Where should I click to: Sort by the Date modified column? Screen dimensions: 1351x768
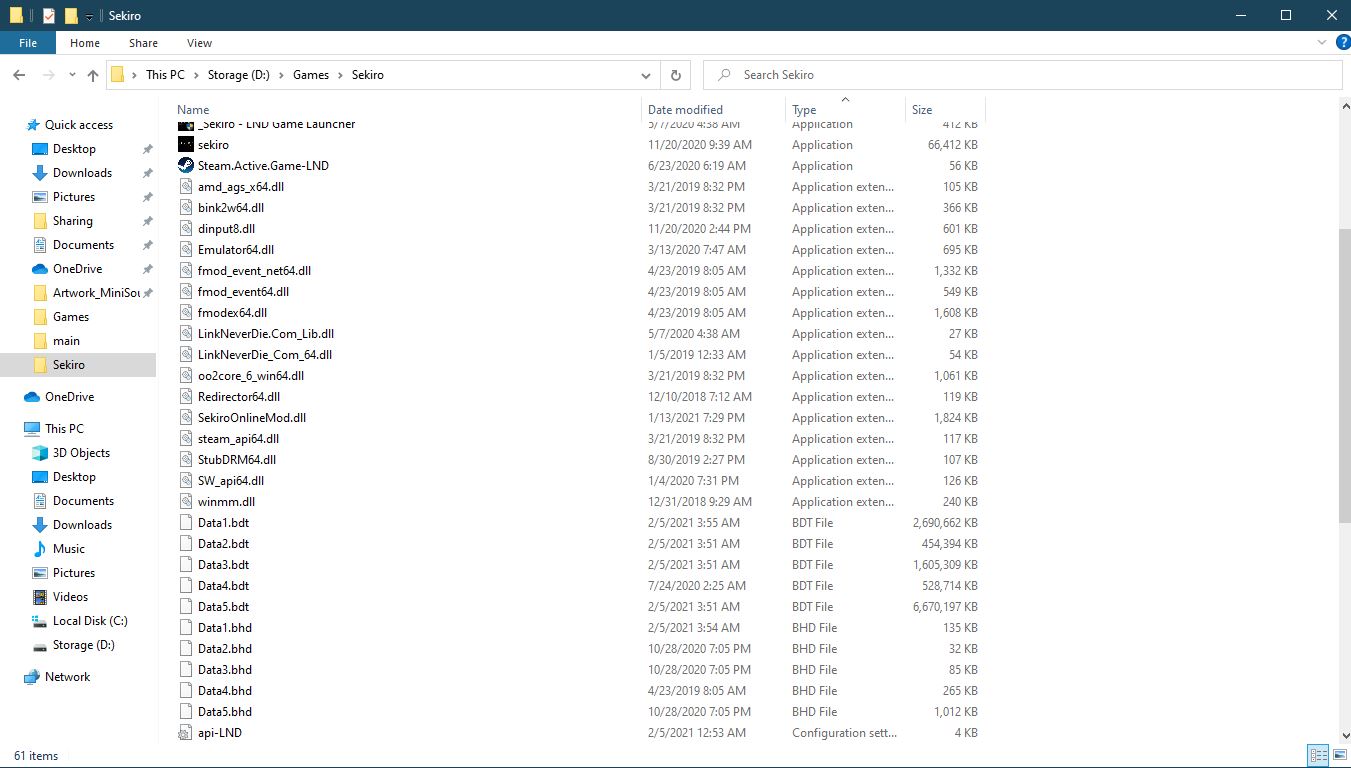(685, 110)
